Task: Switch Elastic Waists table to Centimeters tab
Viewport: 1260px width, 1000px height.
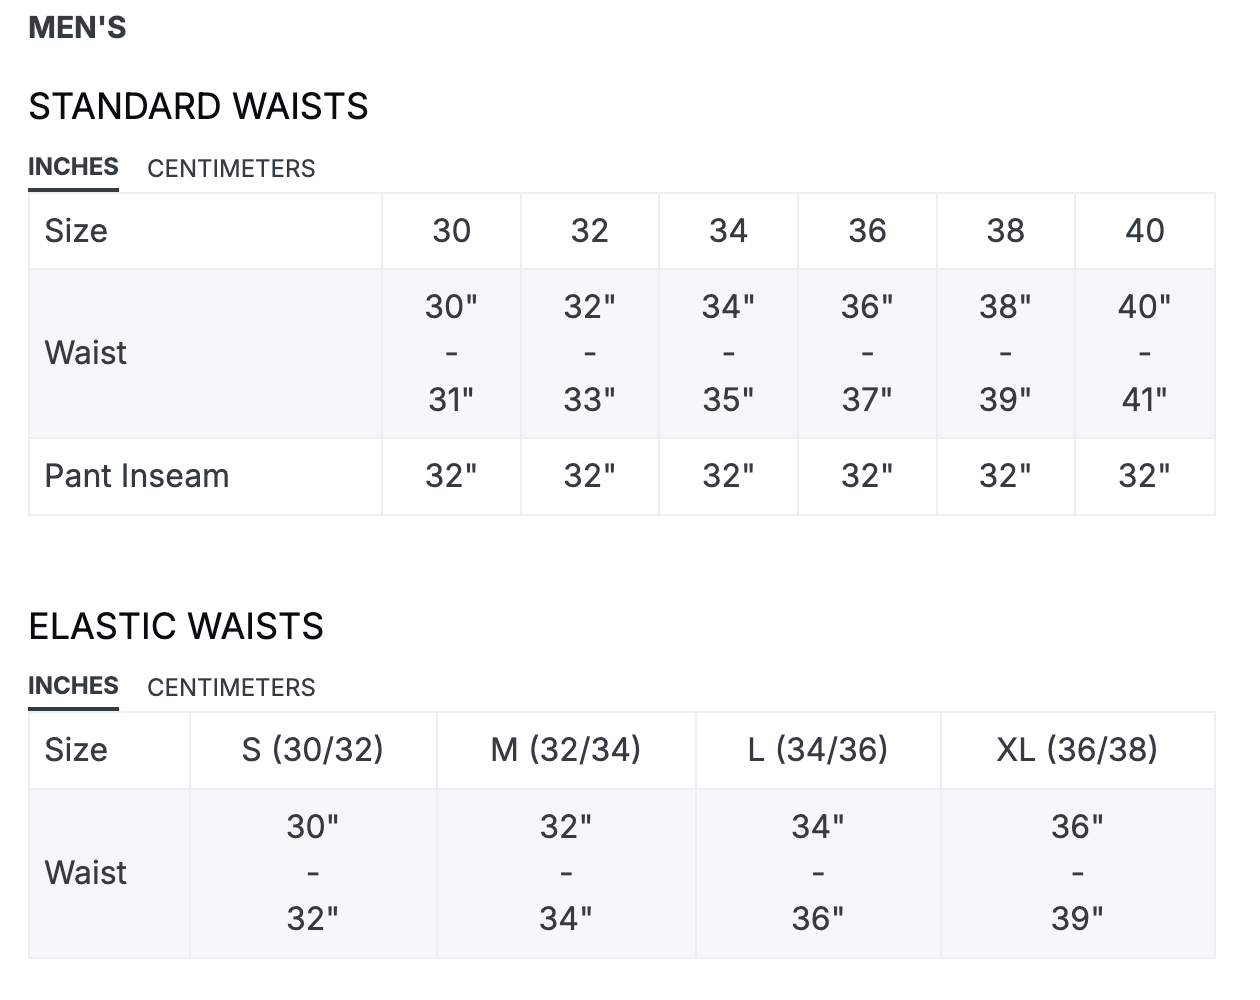Action: click(x=231, y=687)
